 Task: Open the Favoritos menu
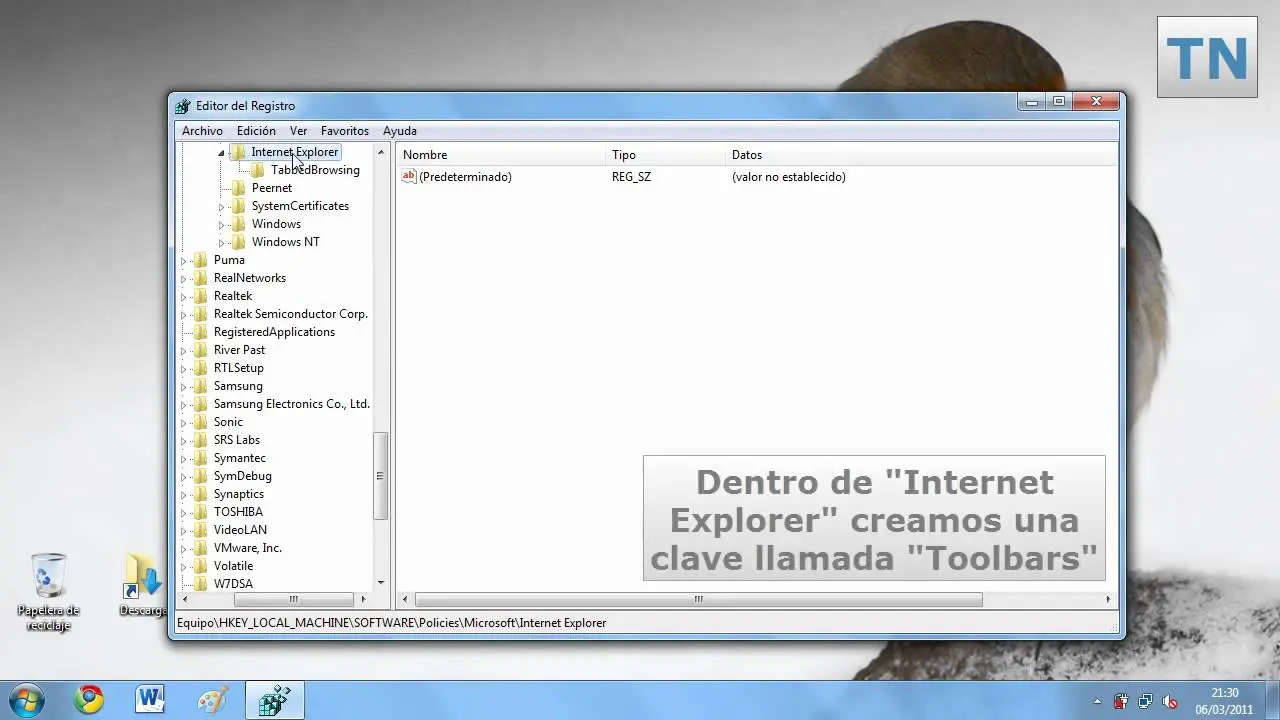[345, 131]
